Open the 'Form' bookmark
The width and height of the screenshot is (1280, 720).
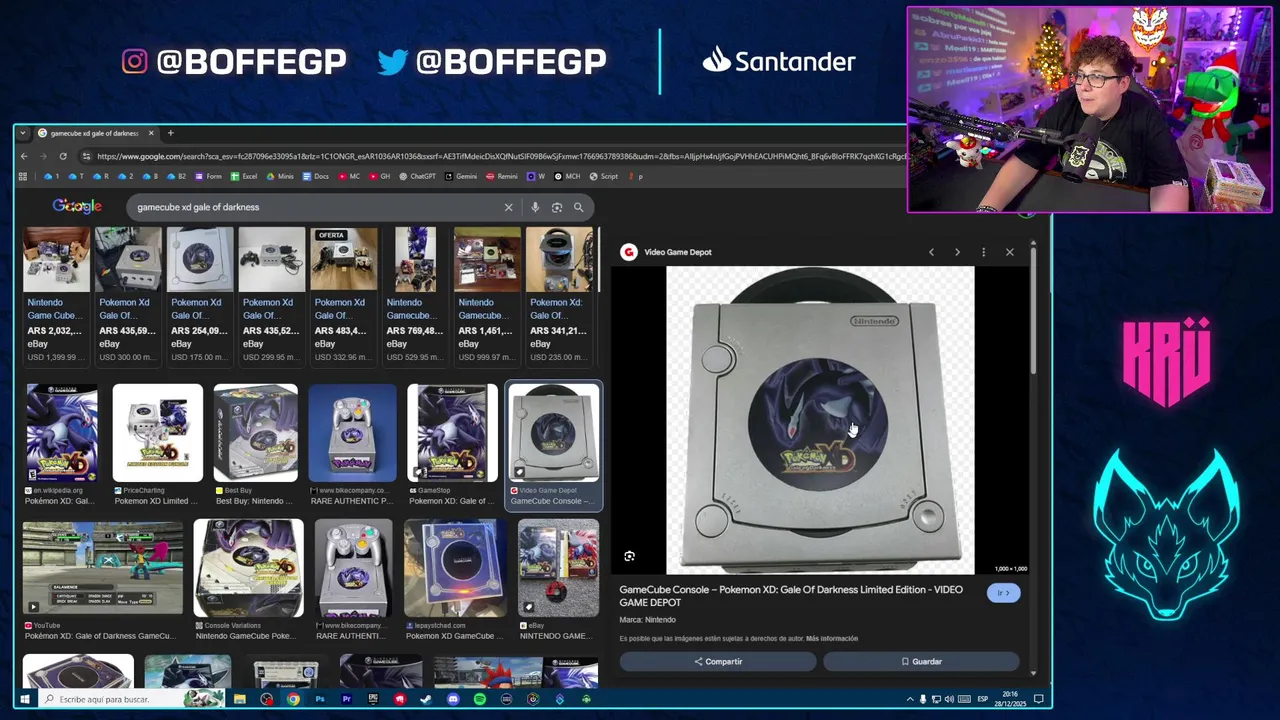point(208,176)
